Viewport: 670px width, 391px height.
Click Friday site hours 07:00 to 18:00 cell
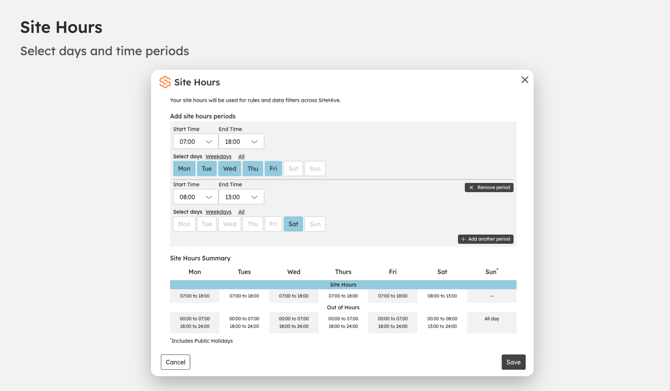393,296
